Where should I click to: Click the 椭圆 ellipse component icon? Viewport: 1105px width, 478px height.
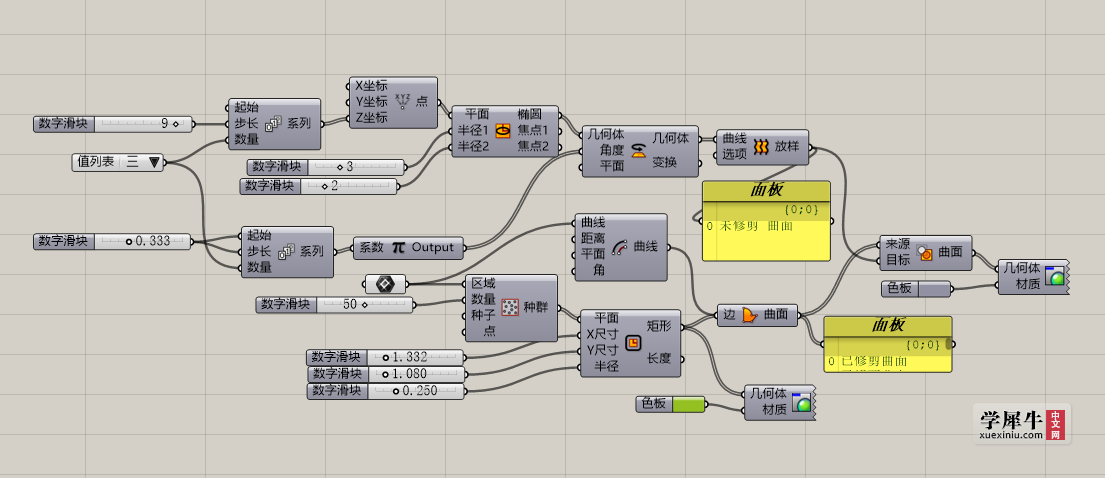[x=502, y=130]
